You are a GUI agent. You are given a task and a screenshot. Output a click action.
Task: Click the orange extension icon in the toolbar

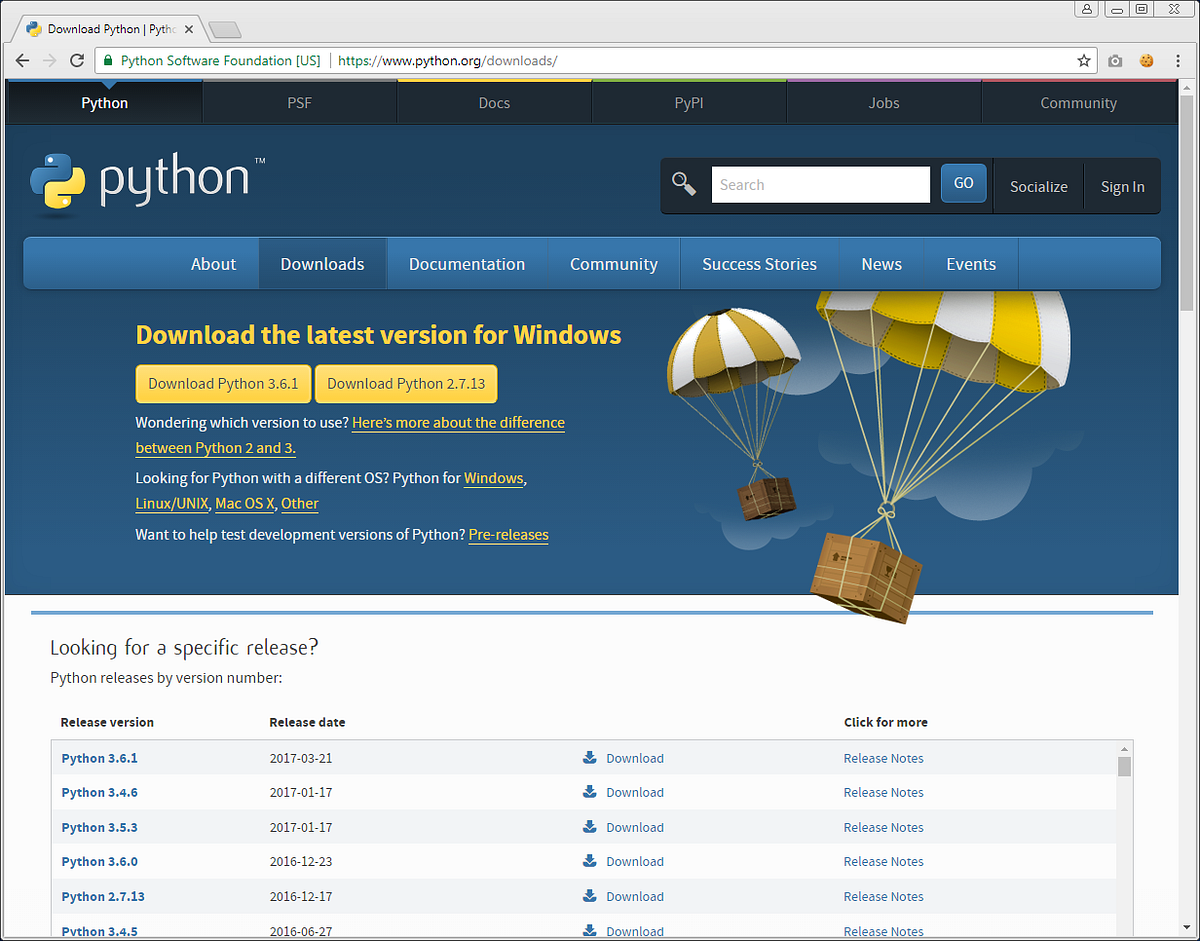coord(1146,60)
